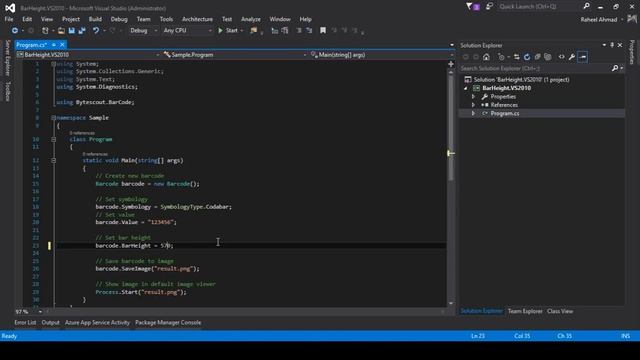Save the current file with Save icon
640x360 pixels.
[x=72, y=31]
